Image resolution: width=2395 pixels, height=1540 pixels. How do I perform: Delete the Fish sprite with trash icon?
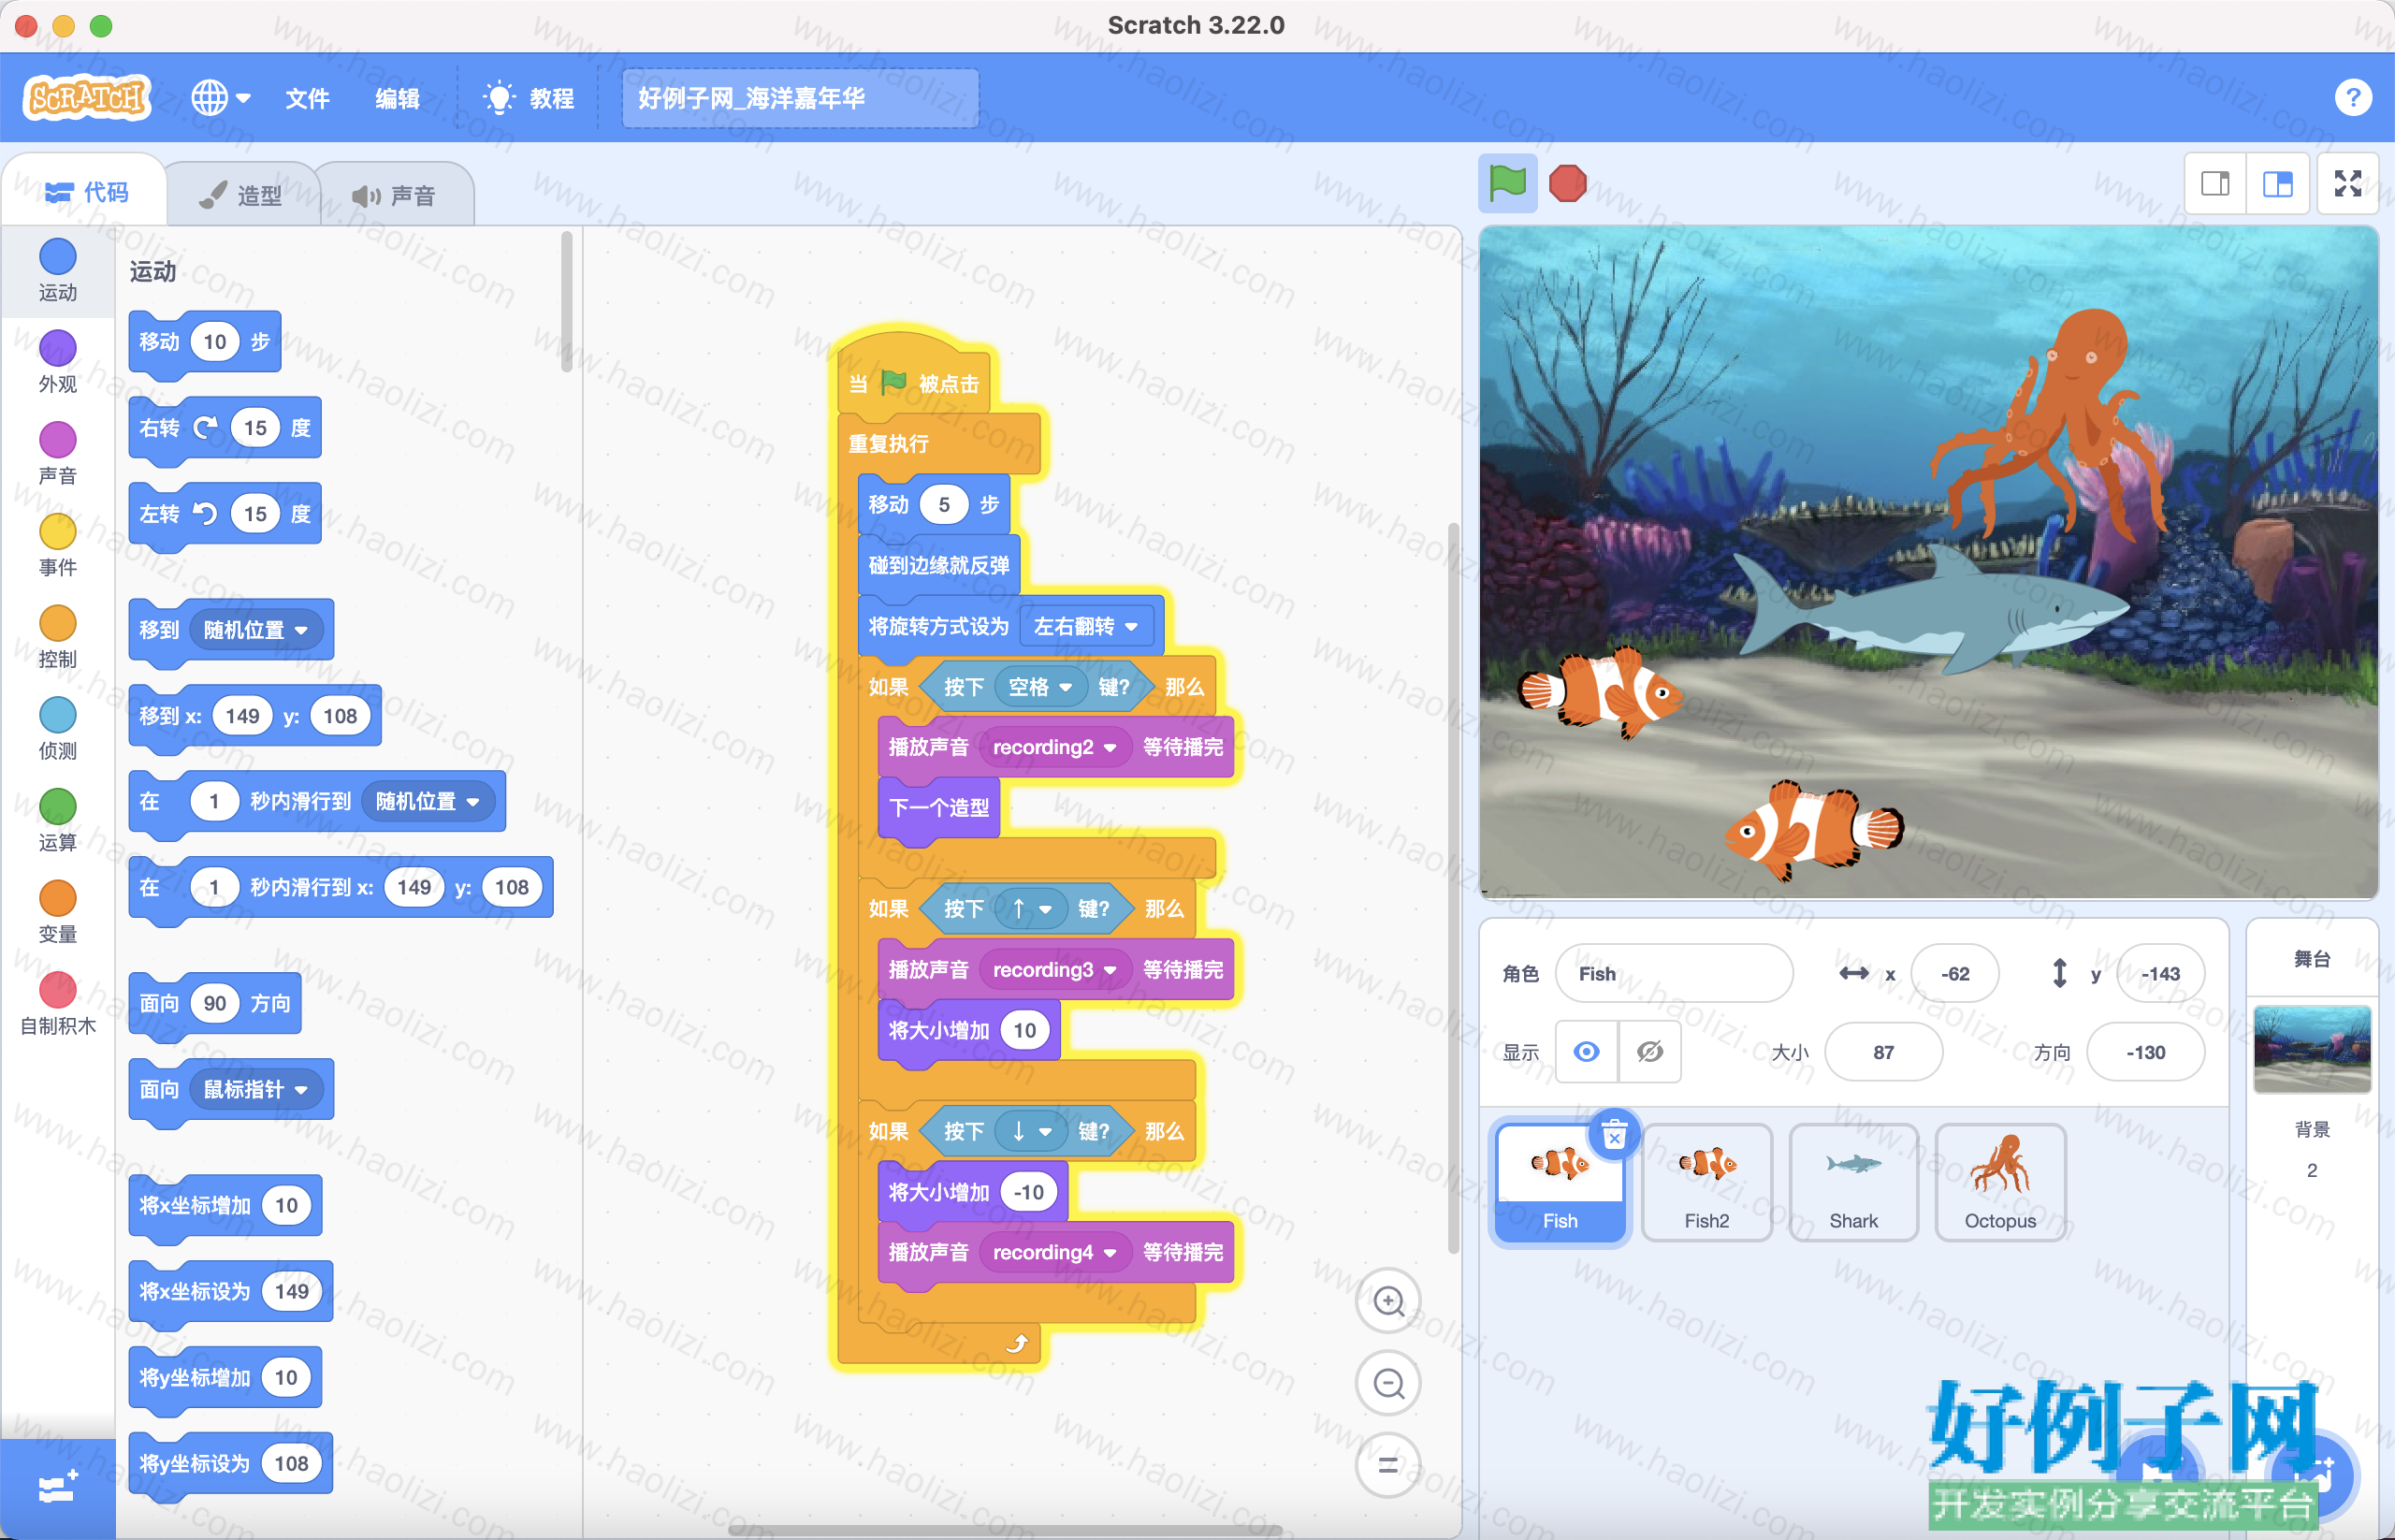tap(1614, 1135)
